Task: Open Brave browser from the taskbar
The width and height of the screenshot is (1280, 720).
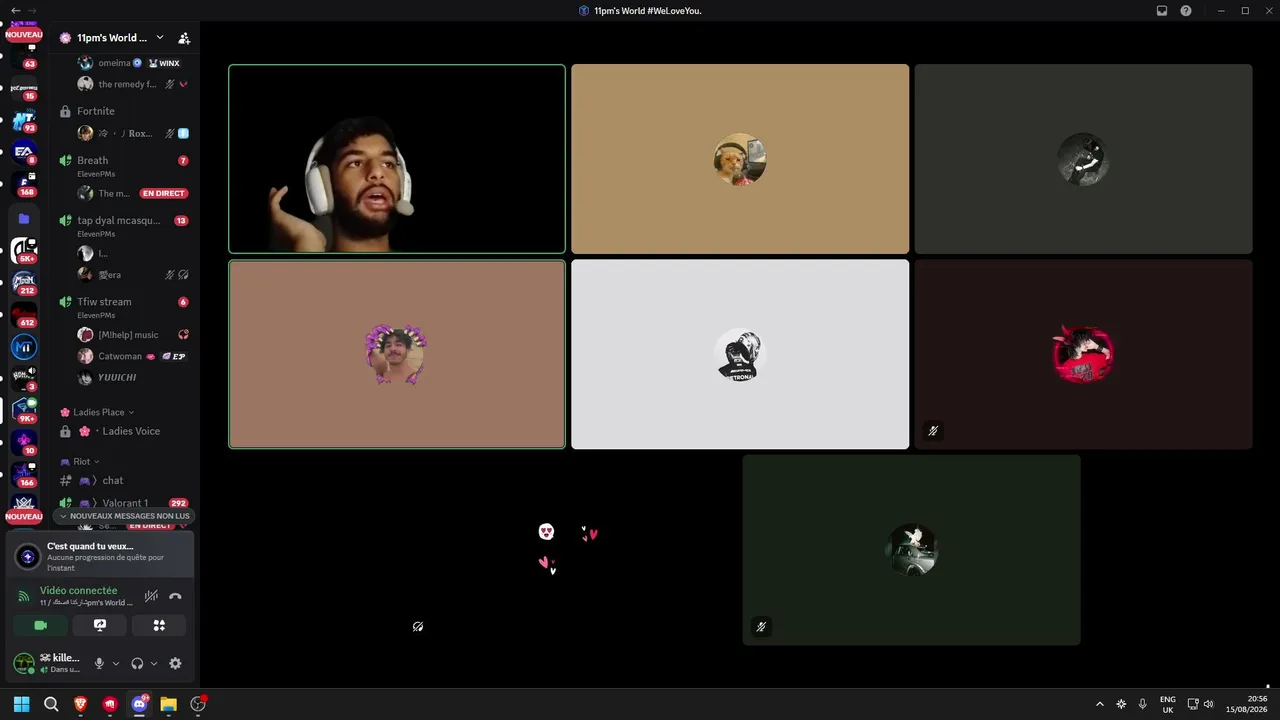Action: pos(80,704)
